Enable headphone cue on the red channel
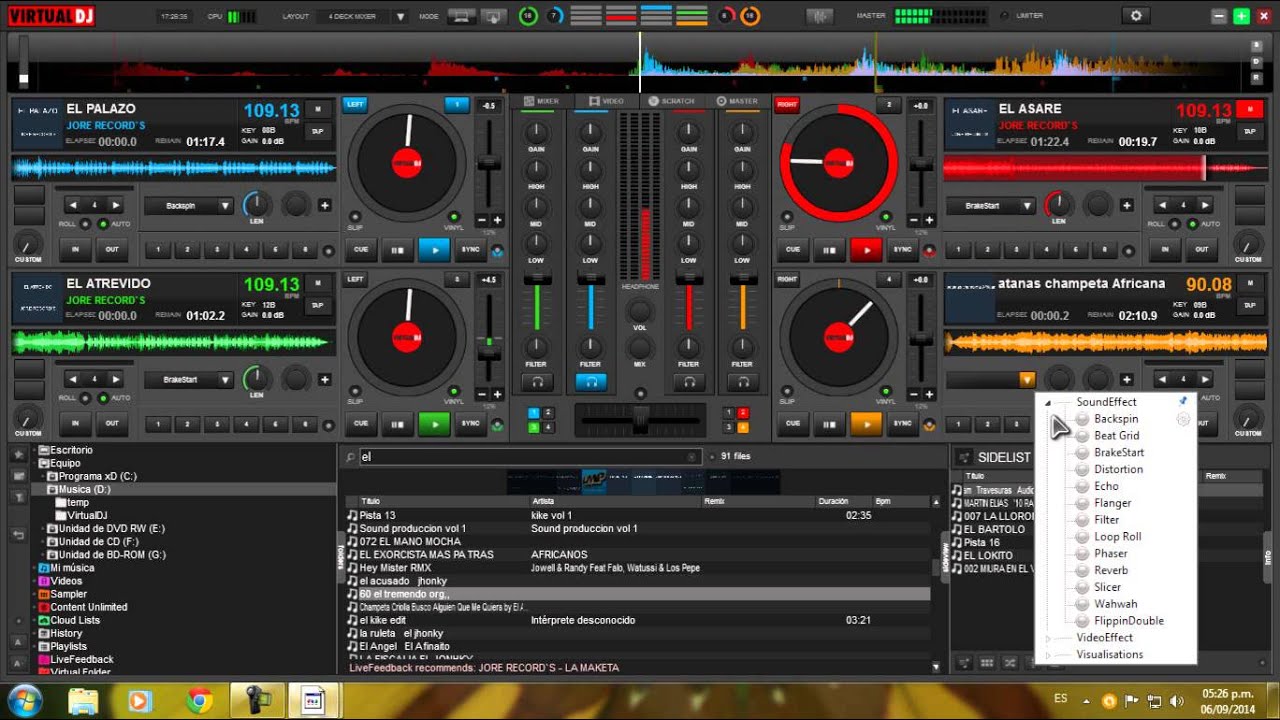The height and width of the screenshot is (720, 1280). (688, 381)
